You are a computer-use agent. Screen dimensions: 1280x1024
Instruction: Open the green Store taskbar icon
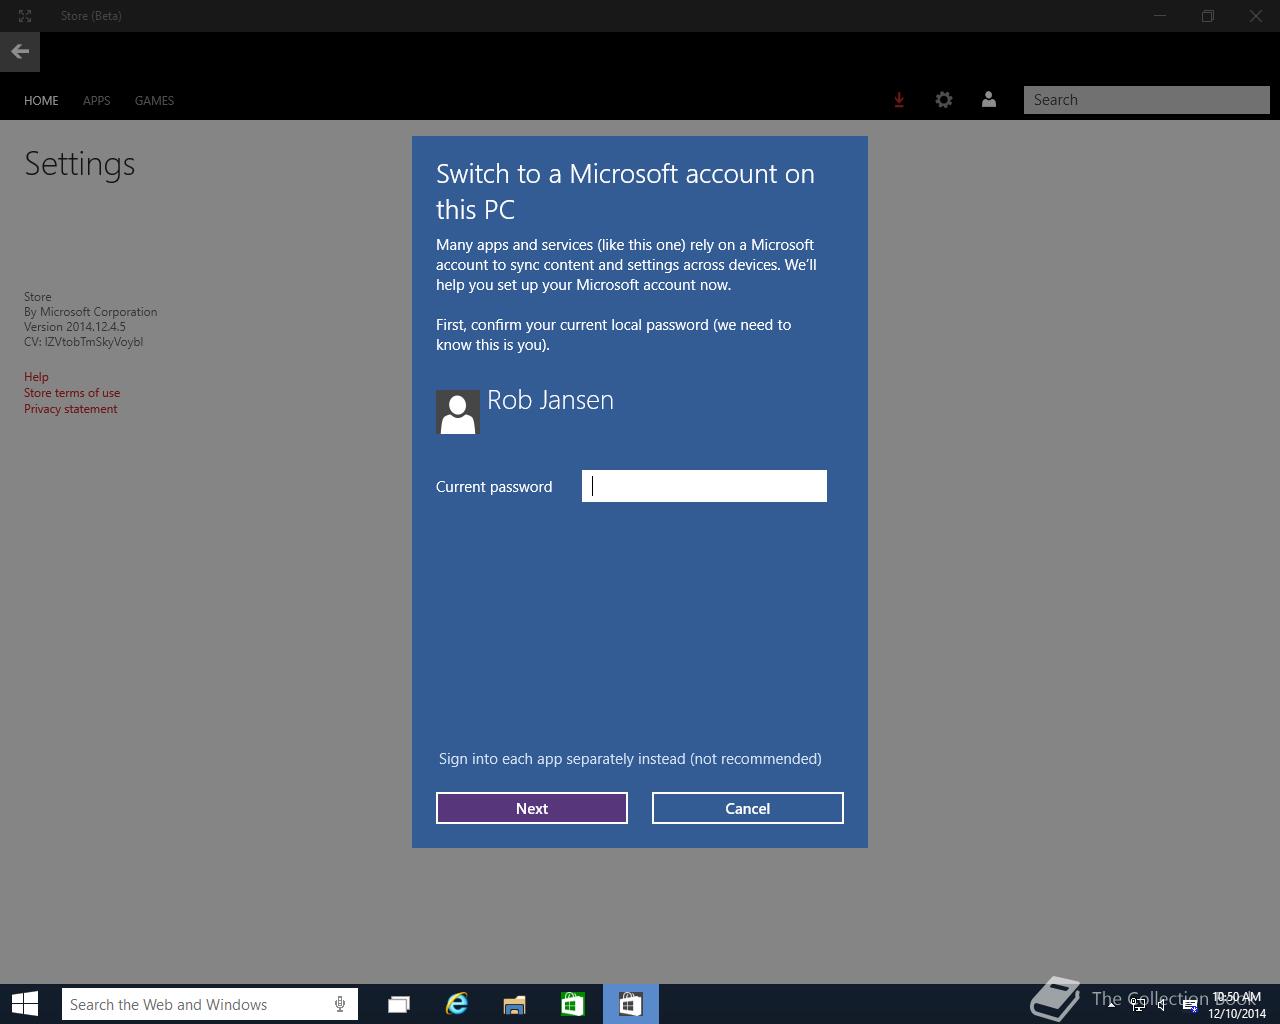(x=572, y=1004)
